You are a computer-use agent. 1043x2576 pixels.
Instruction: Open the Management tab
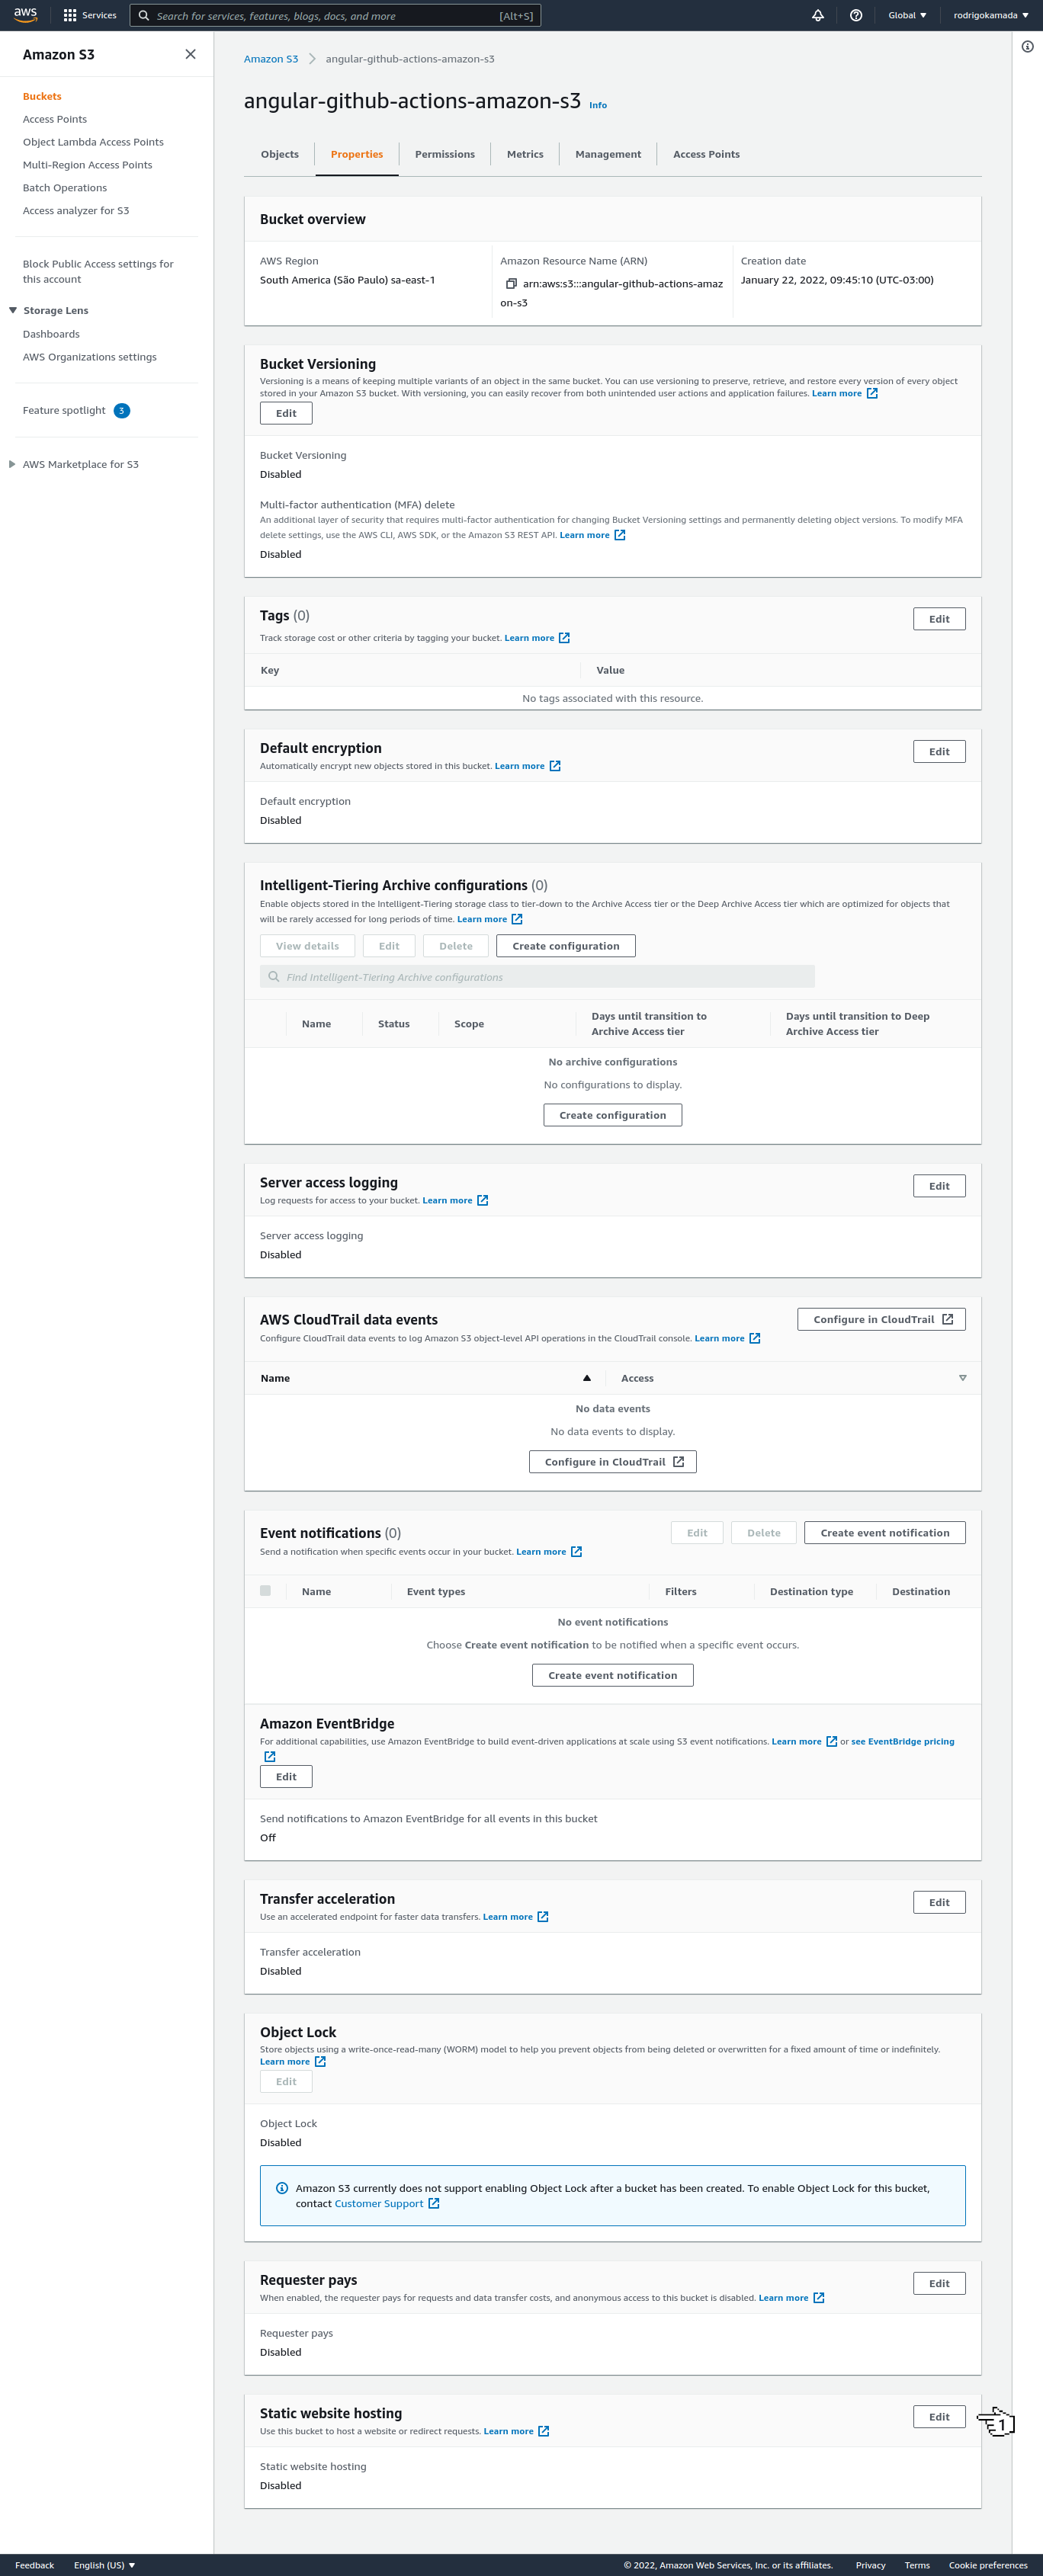608,155
